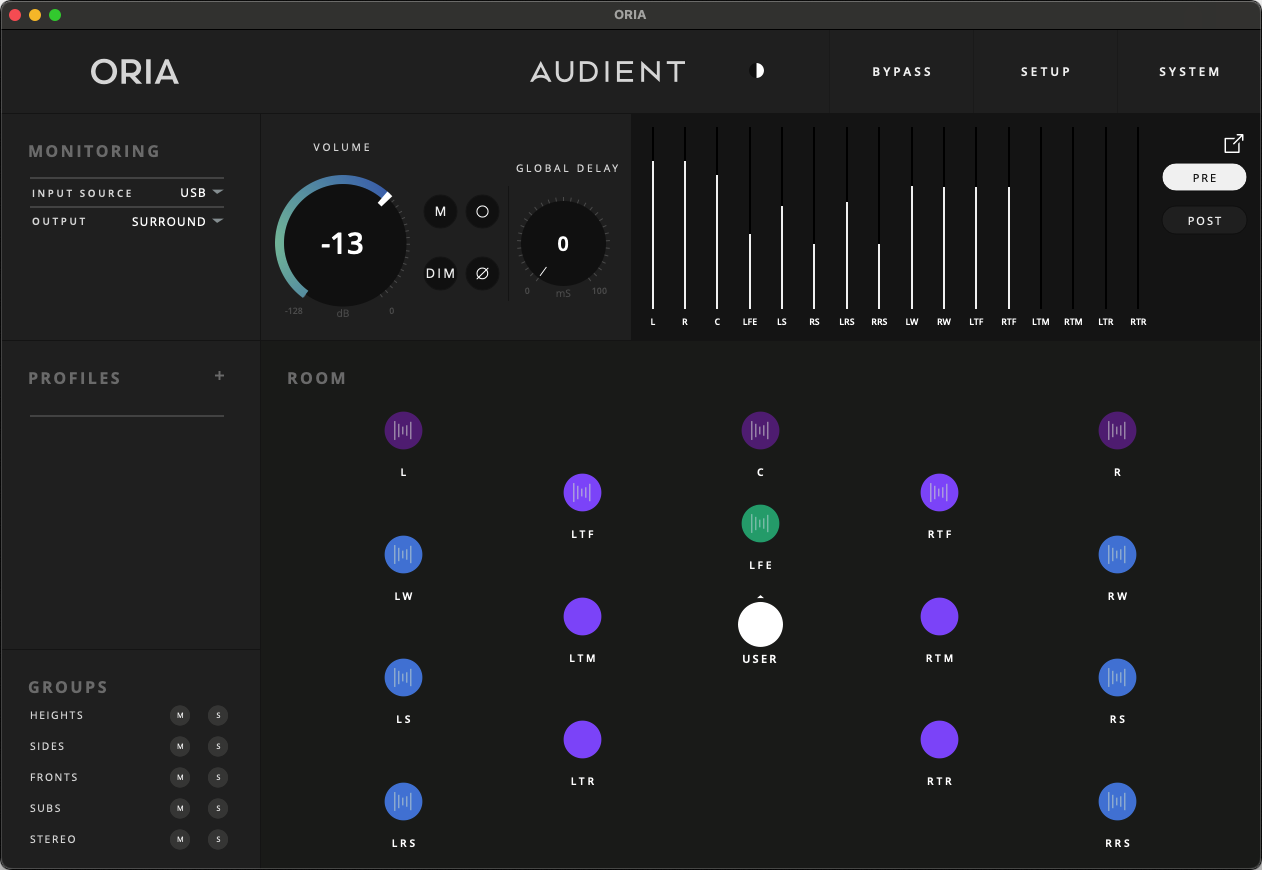Mute the SIDES group
This screenshot has width=1262, height=870.
click(x=180, y=746)
